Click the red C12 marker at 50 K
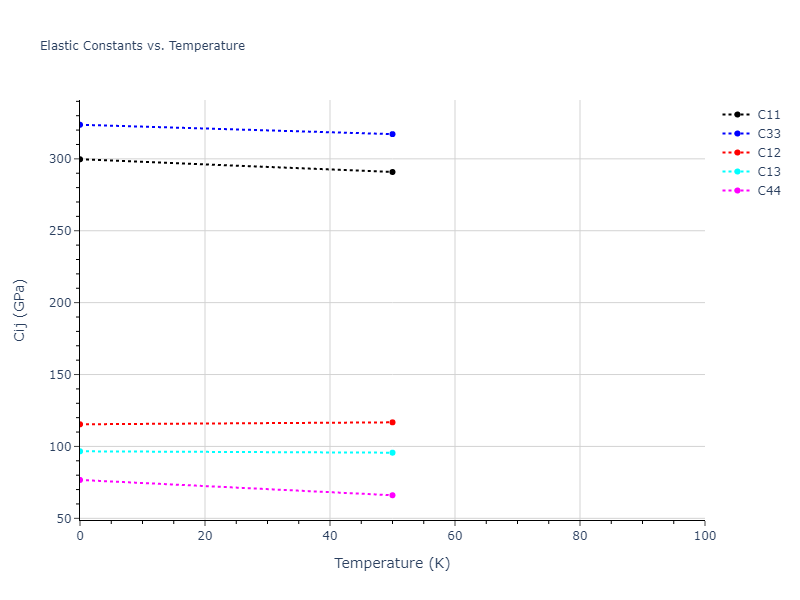800x600 pixels. pyautogui.click(x=392, y=422)
